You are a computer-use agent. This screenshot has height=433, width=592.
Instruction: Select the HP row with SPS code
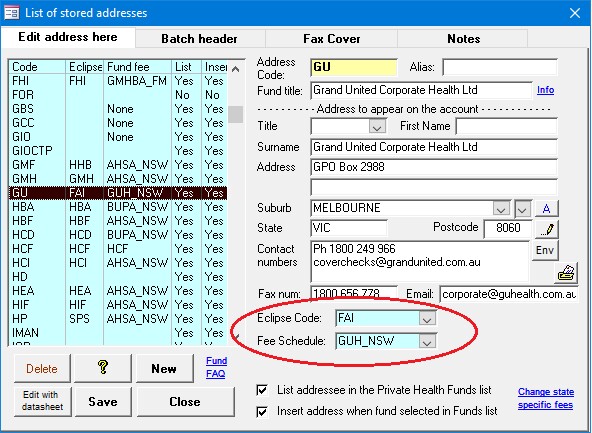pyautogui.click(x=118, y=318)
